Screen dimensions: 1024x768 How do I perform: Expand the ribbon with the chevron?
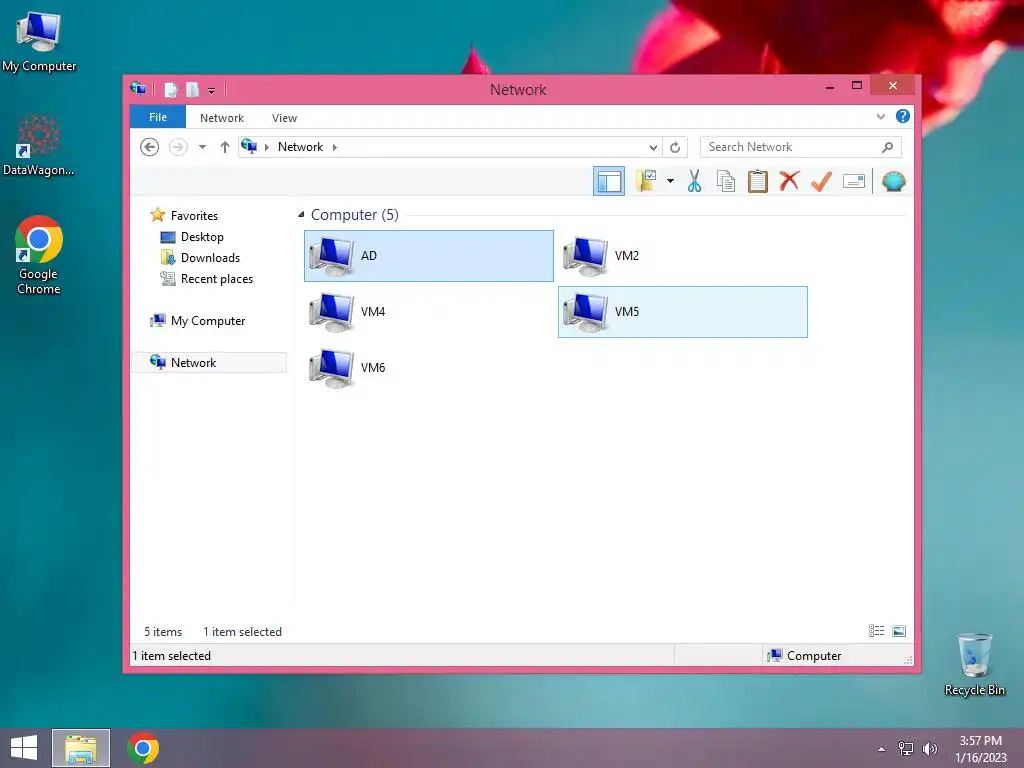tap(880, 117)
